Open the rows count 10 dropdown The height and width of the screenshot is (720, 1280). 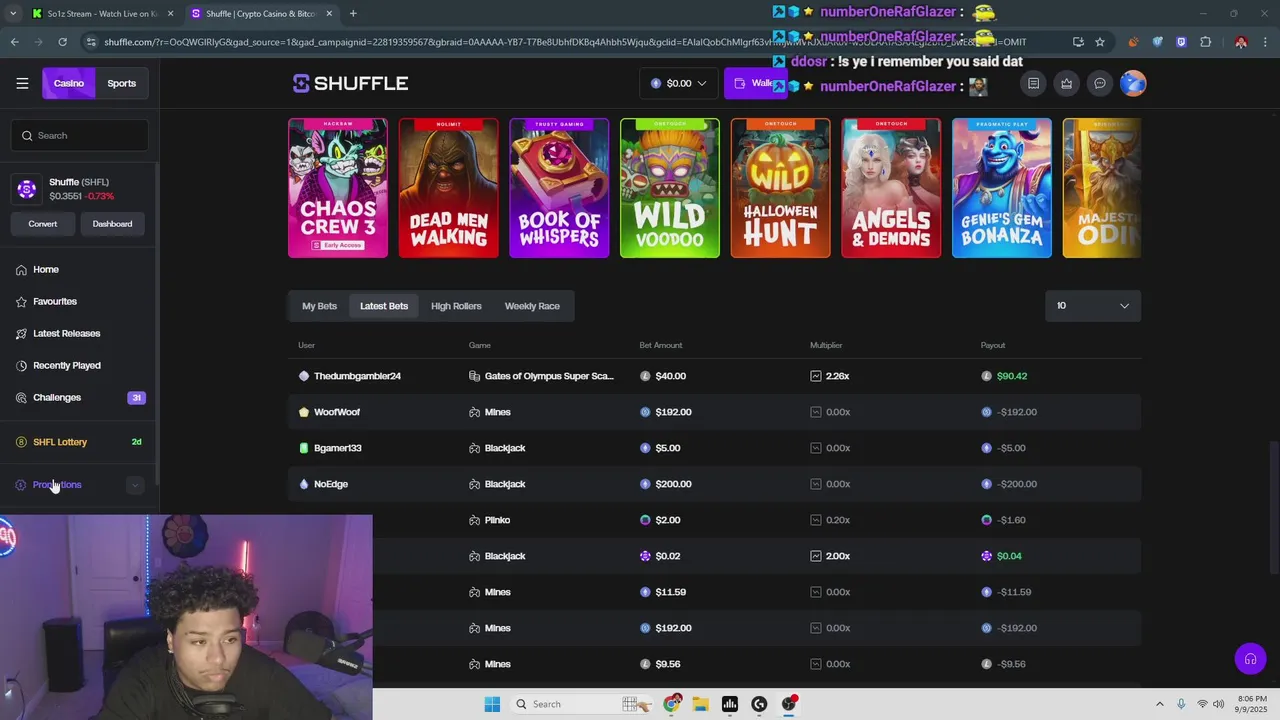coord(1093,306)
